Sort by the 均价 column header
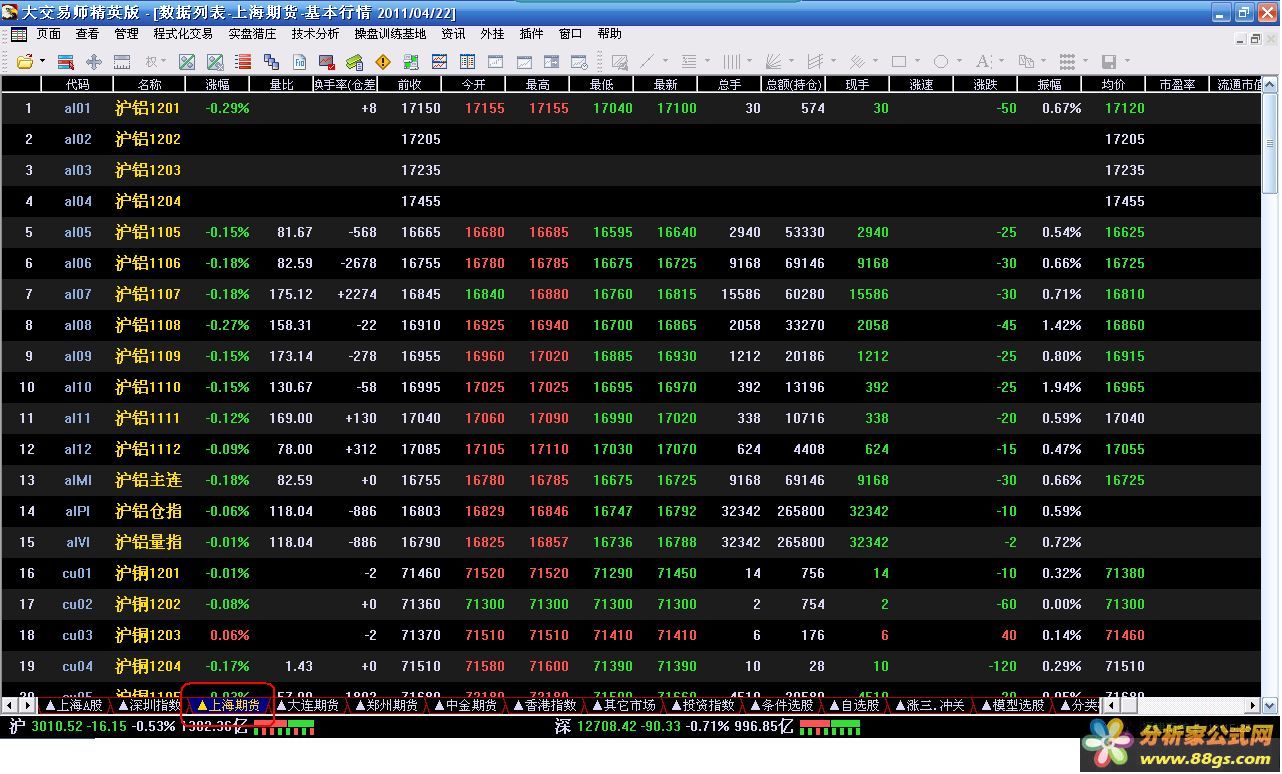The width and height of the screenshot is (1282, 774). (x=1113, y=84)
